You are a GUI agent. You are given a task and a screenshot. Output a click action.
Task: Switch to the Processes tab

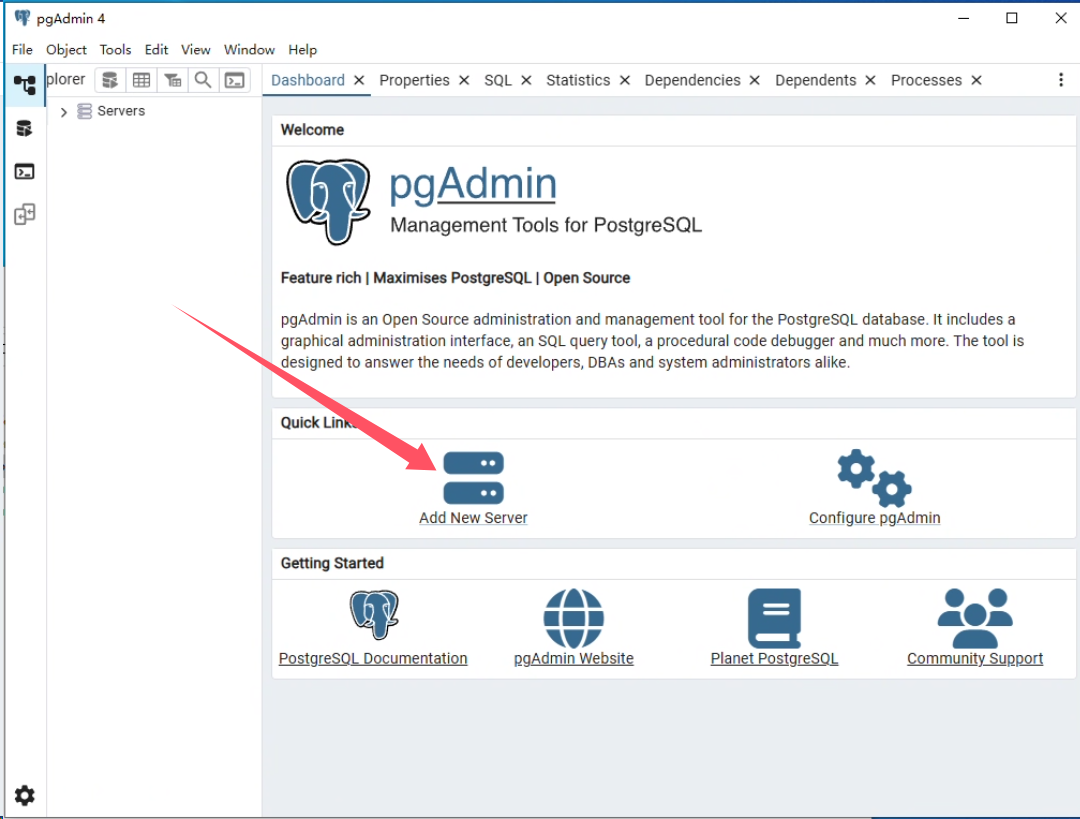(x=926, y=80)
